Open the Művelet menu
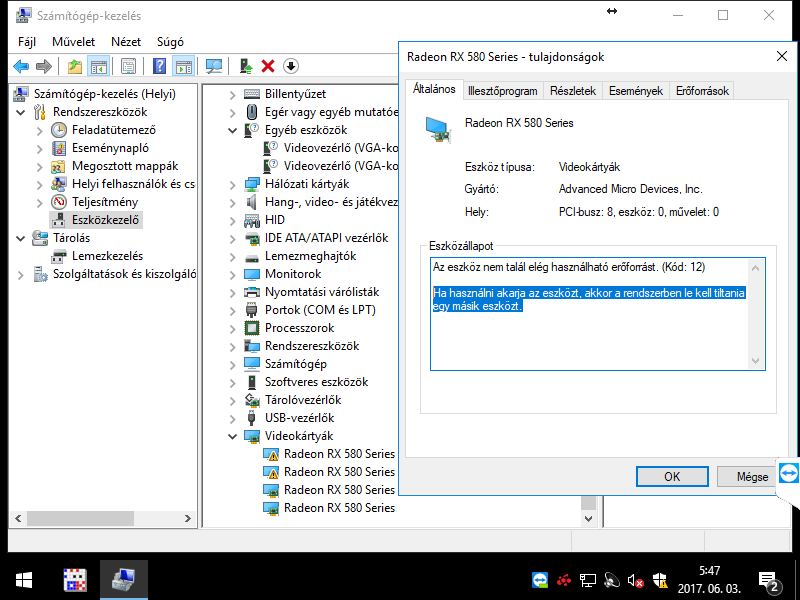The image size is (800, 600). pos(73,42)
